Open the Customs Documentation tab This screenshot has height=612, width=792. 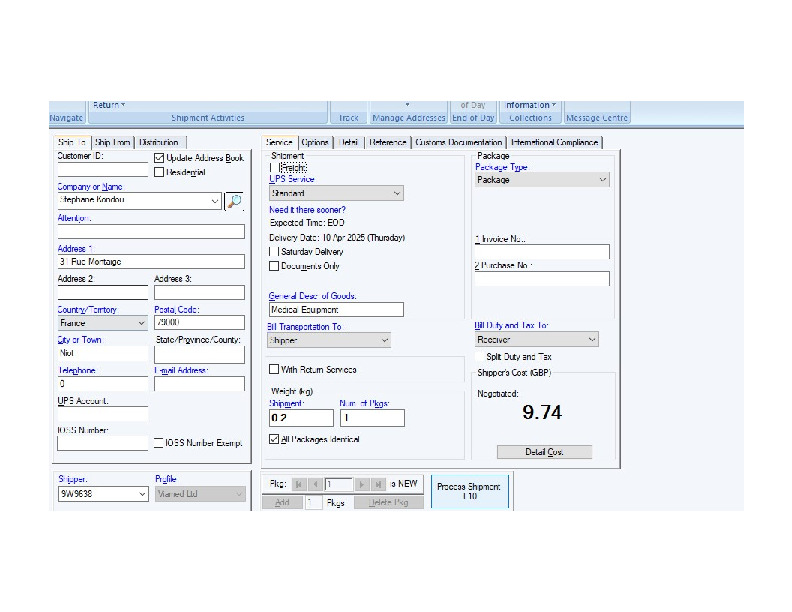[459, 143]
